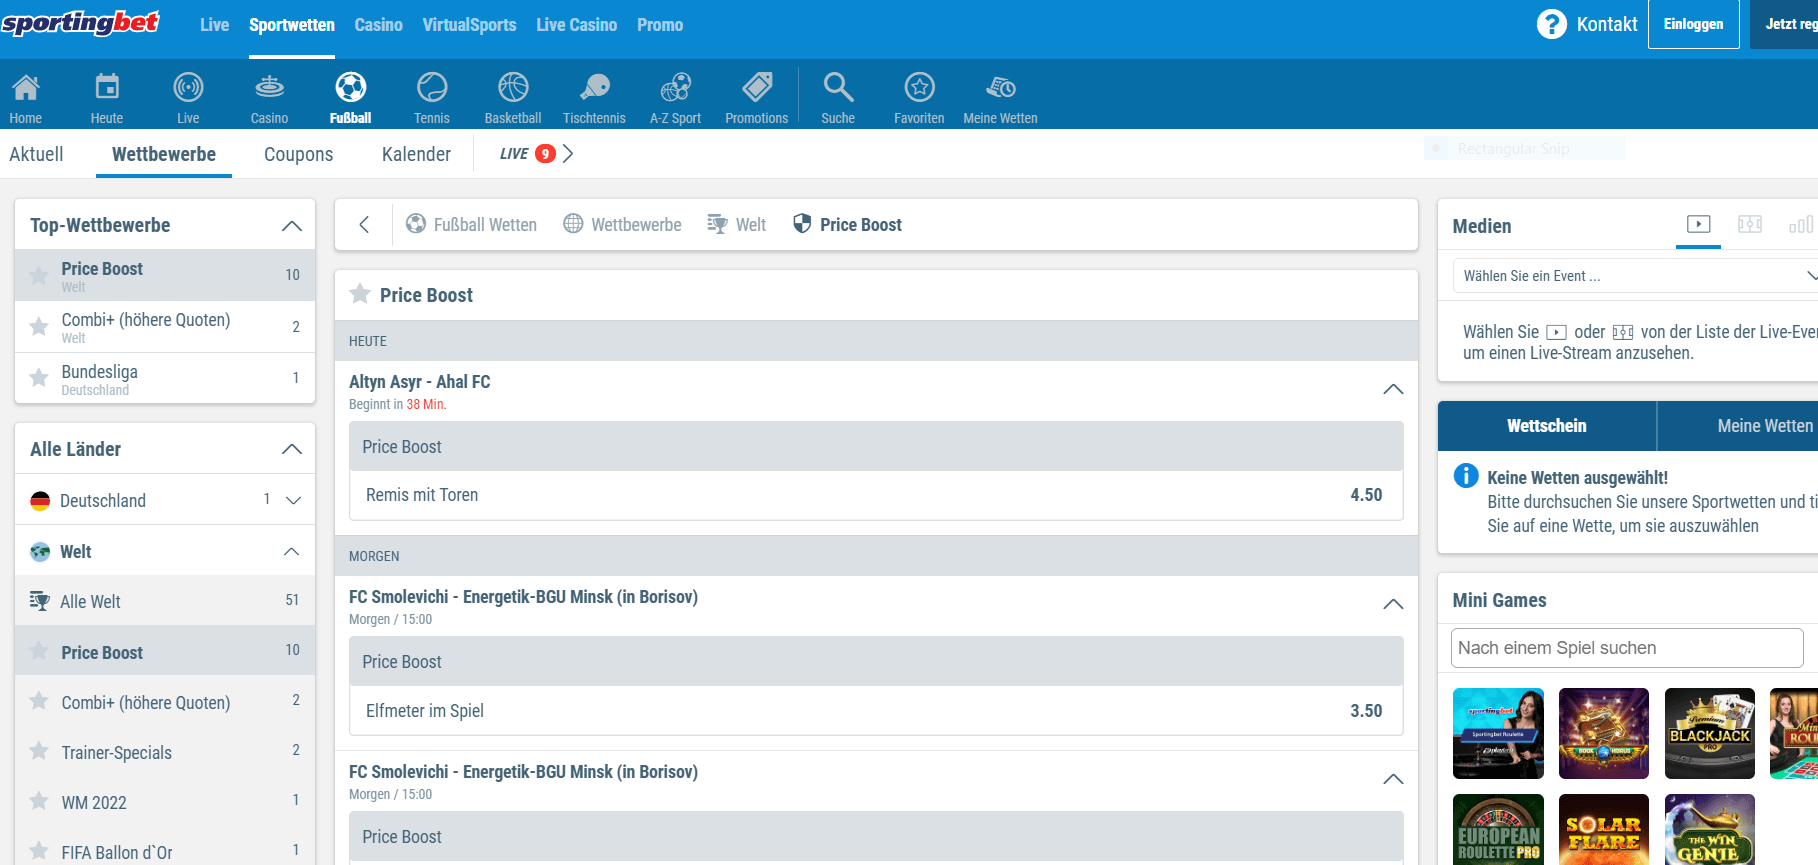
Task: Open the Live Casino top menu item
Action: [576, 25]
